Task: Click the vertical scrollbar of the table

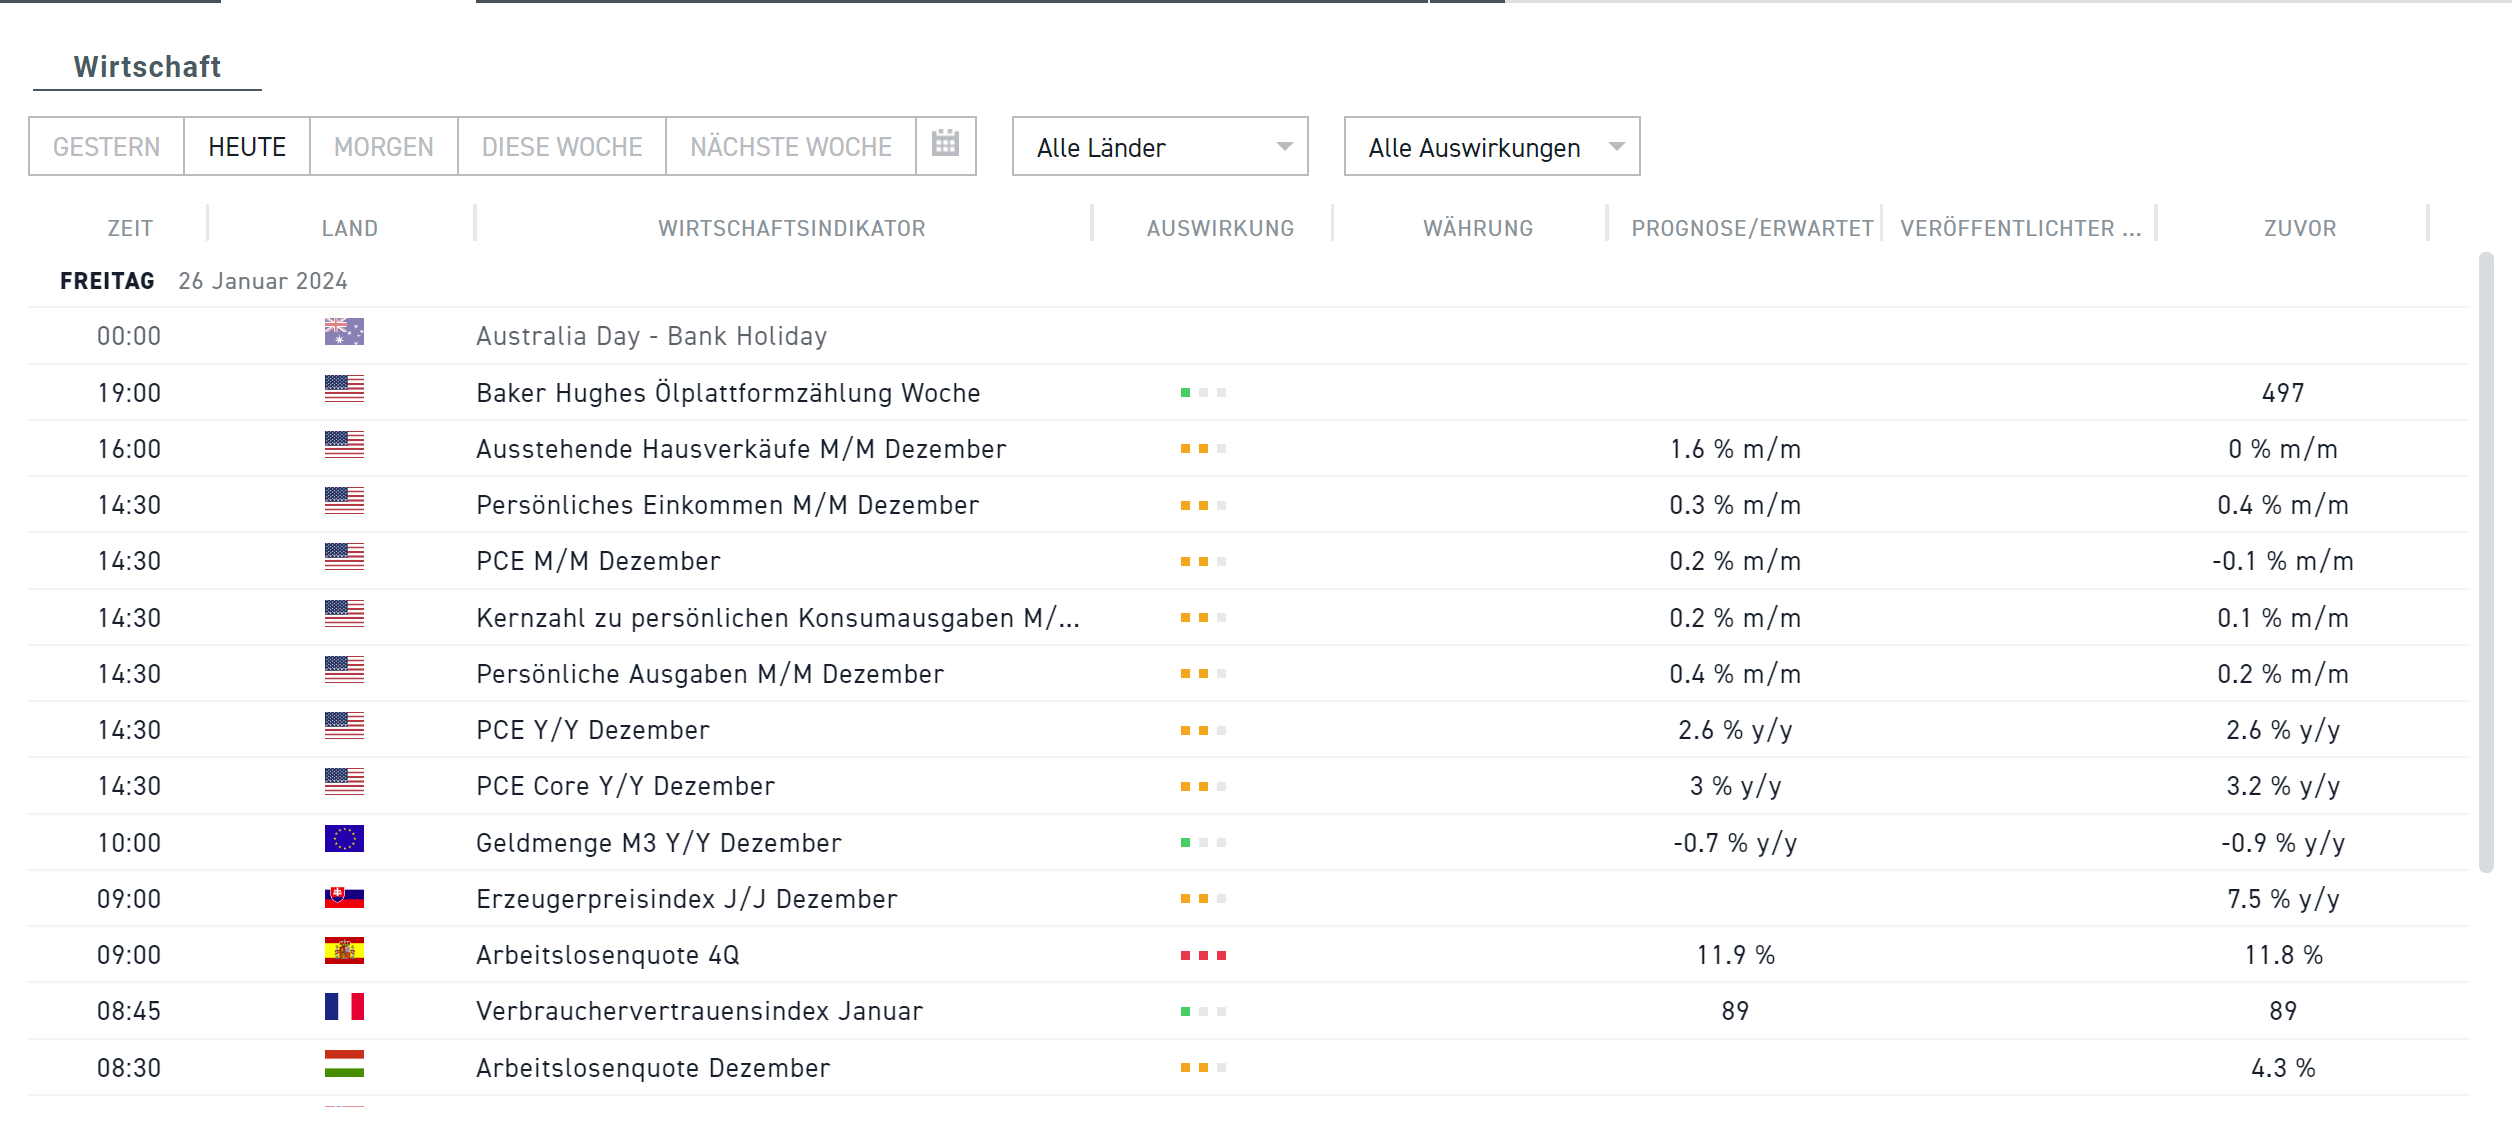Action: pos(2486,560)
